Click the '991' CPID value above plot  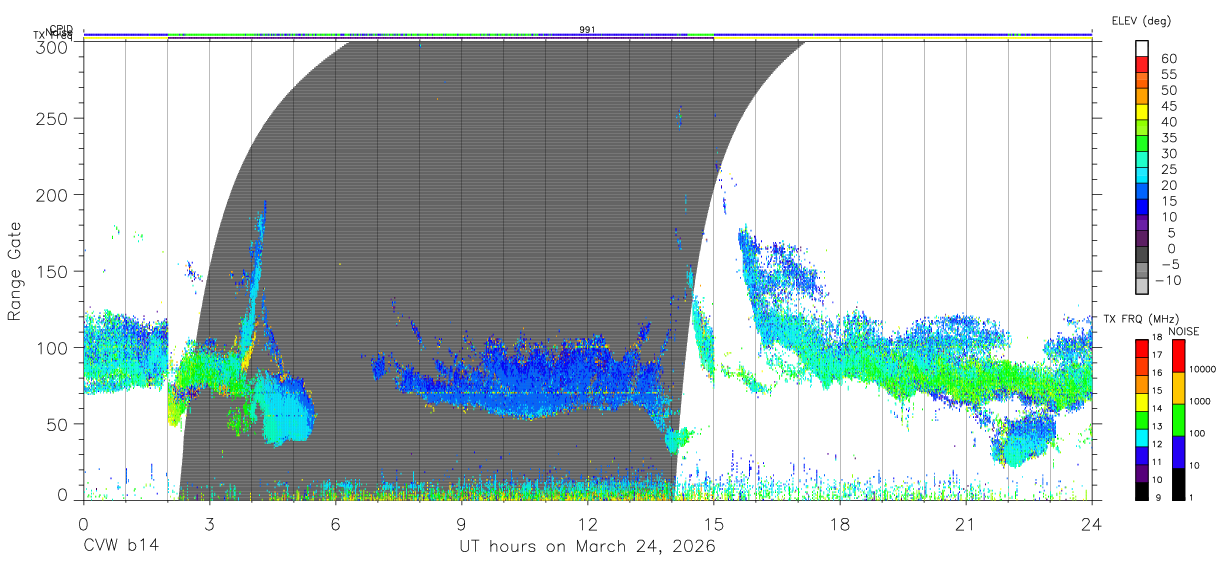(x=587, y=30)
